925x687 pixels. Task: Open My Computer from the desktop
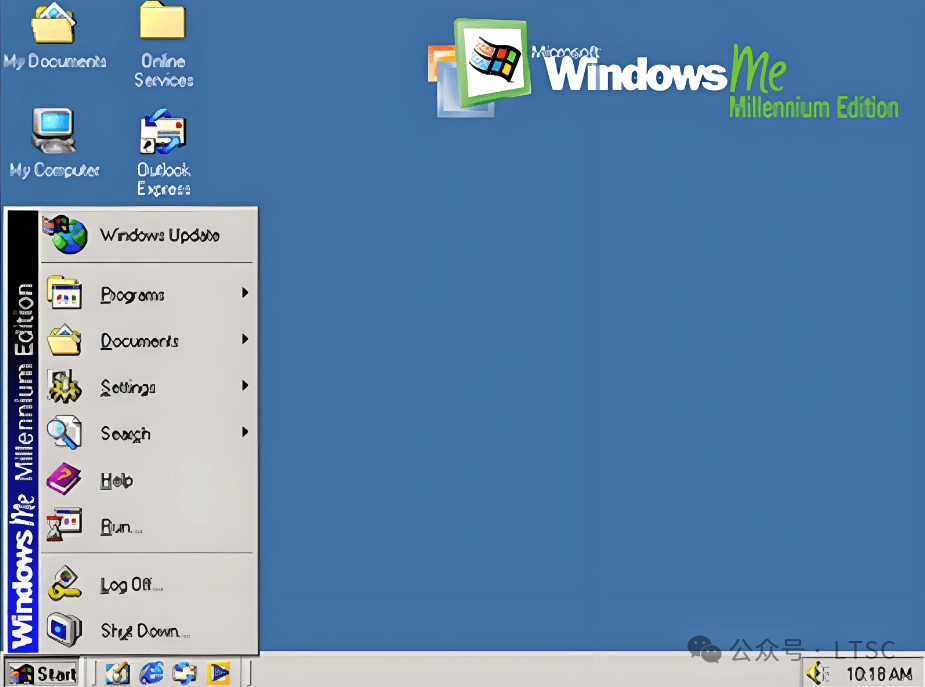pyautogui.click(x=54, y=140)
